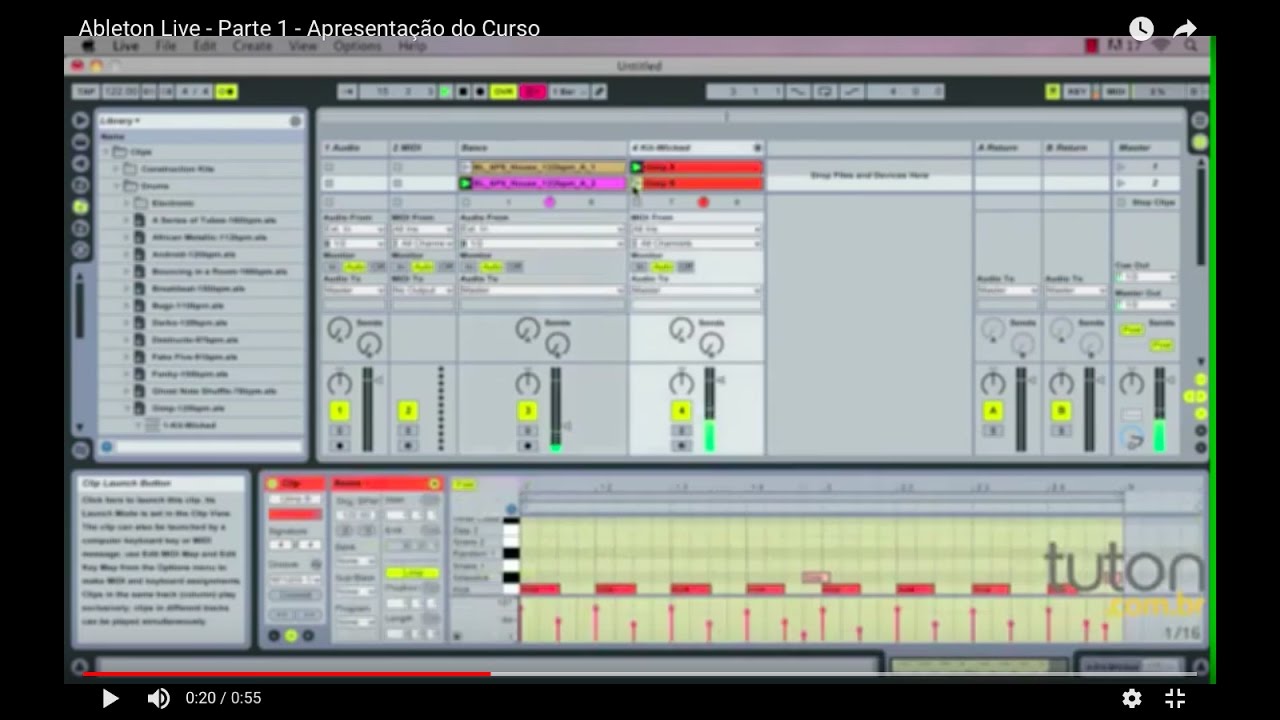Open the Cue Out dropdown in Master
The height and width of the screenshot is (720, 1280).
(1146, 277)
